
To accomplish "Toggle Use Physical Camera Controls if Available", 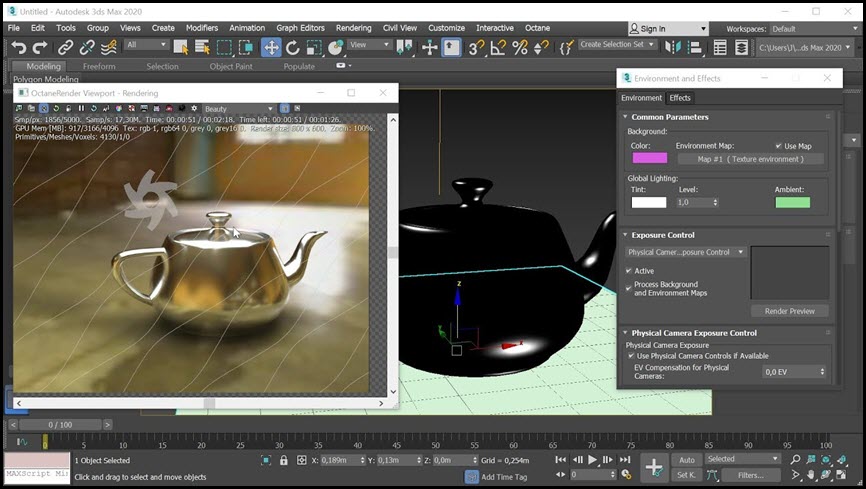I will [x=631, y=356].
